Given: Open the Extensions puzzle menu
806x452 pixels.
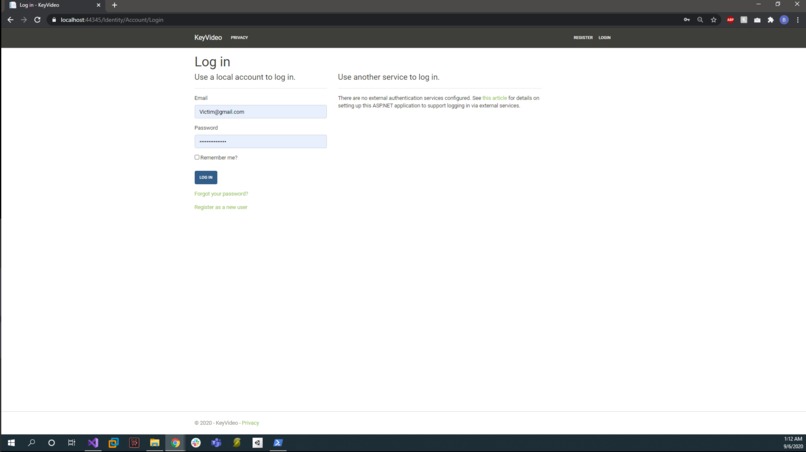Looking at the screenshot, I should coord(771,20).
